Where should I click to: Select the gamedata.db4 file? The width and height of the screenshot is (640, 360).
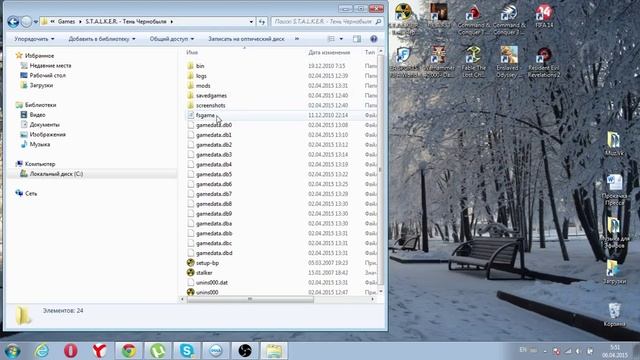tap(213, 164)
